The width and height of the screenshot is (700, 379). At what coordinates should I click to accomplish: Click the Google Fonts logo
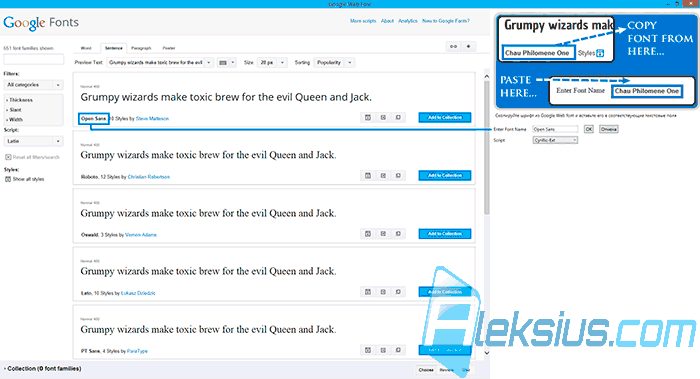click(41, 23)
